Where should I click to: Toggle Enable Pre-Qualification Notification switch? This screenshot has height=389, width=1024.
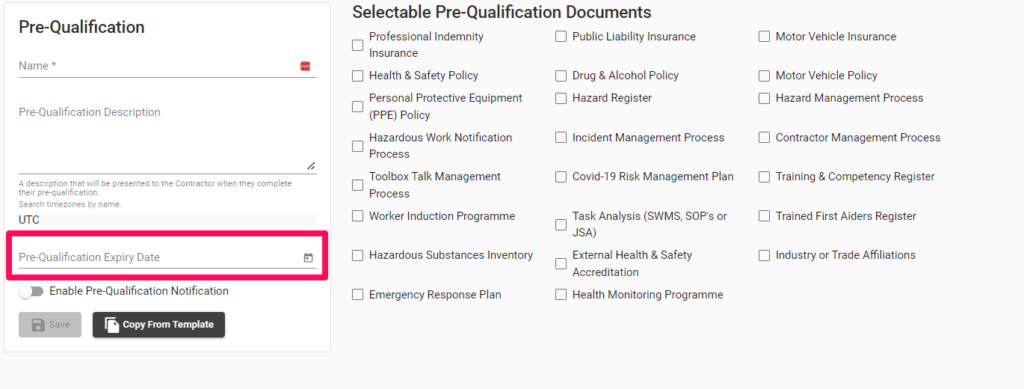pos(31,291)
